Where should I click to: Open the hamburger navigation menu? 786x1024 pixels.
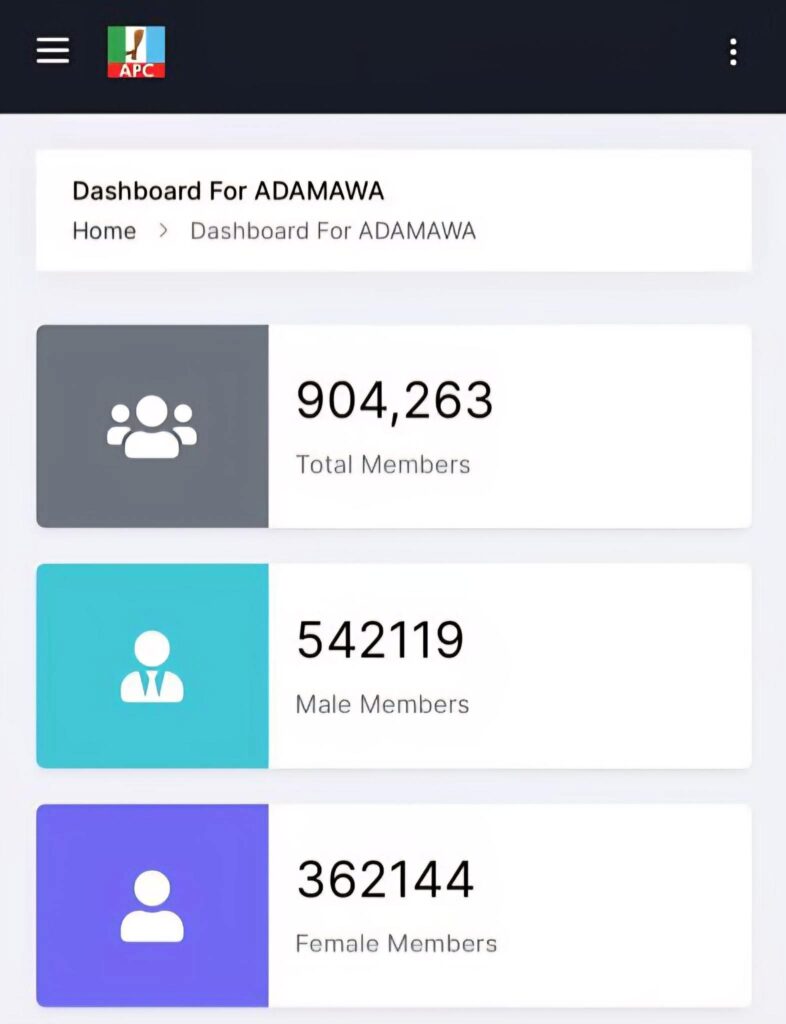point(53,51)
